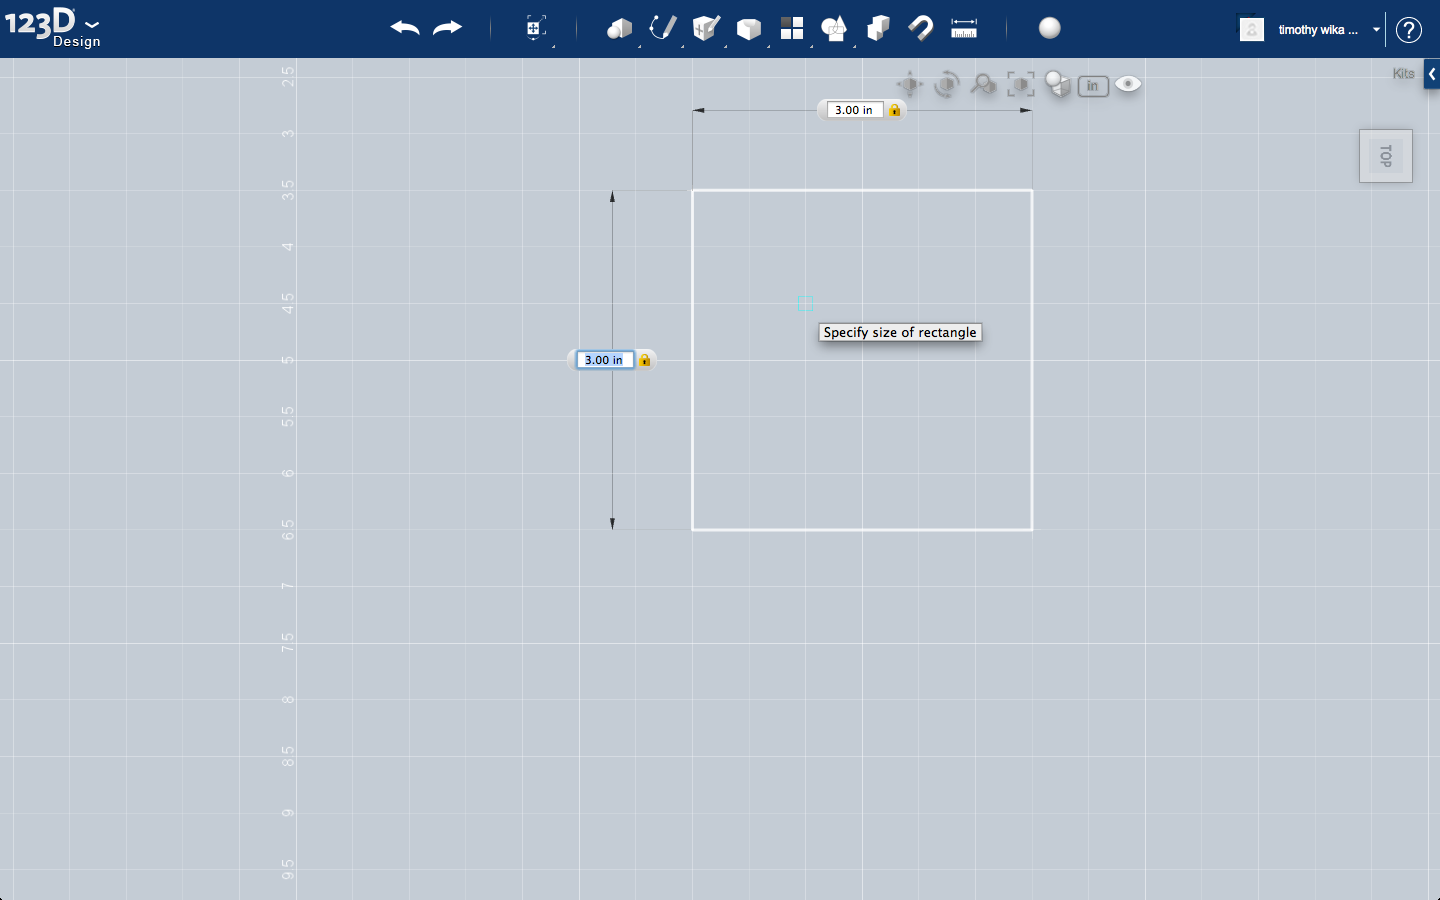Image resolution: width=1440 pixels, height=900 pixels.
Task: Open the Material sphere tool
Action: click(x=1050, y=28)
